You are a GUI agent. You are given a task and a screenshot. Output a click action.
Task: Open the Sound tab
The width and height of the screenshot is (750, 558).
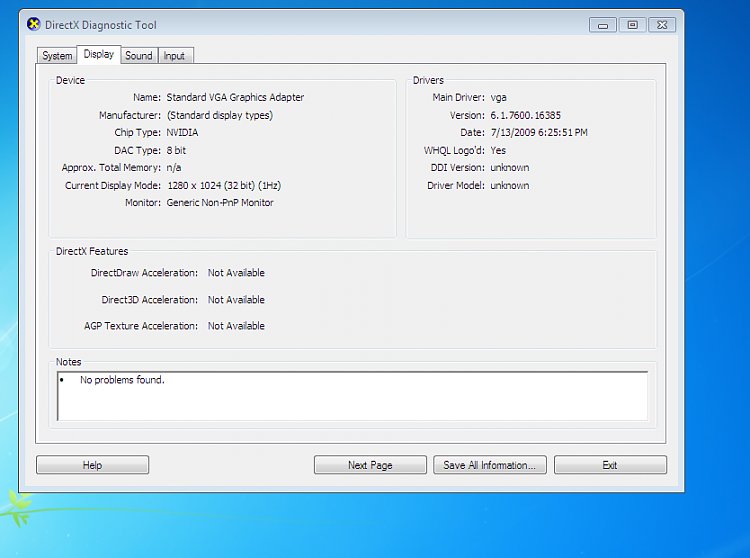[x=139, y=55]
